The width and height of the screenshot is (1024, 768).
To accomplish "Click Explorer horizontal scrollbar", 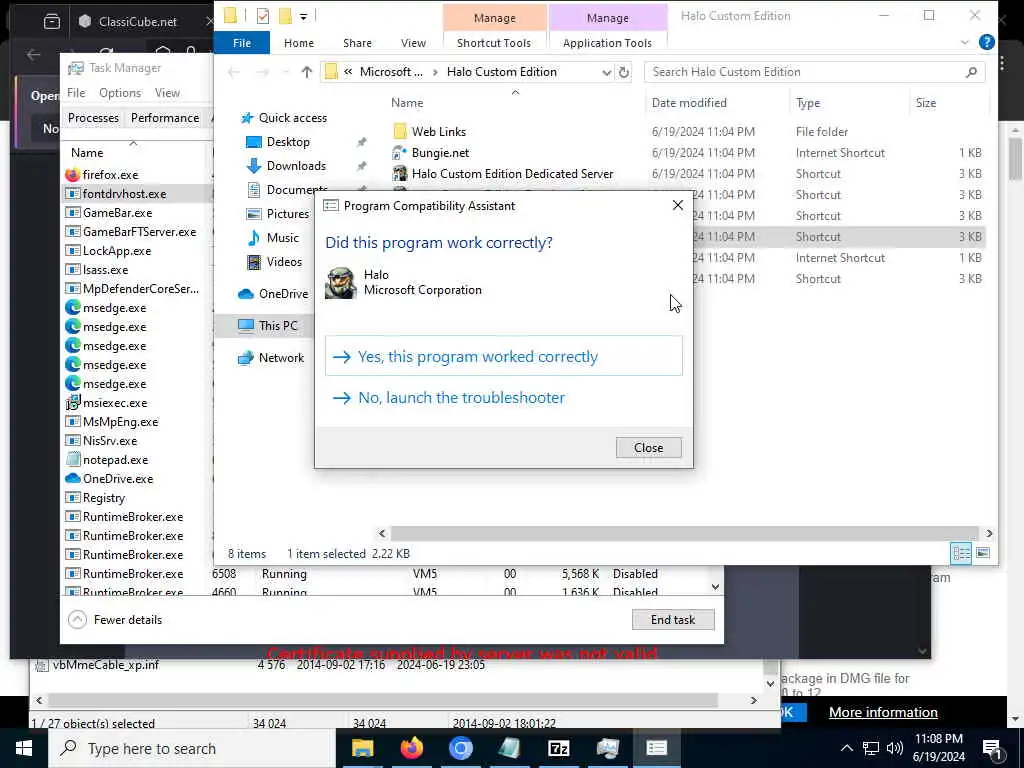I will tap(684, 533).
